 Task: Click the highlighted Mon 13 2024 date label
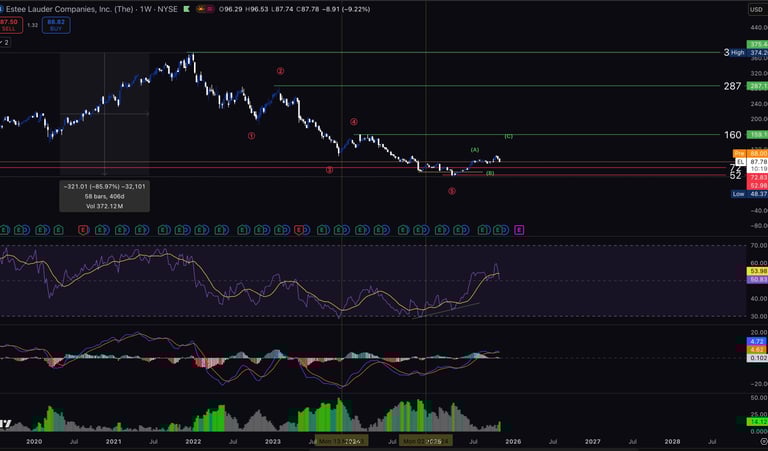[x=341, y=441]
